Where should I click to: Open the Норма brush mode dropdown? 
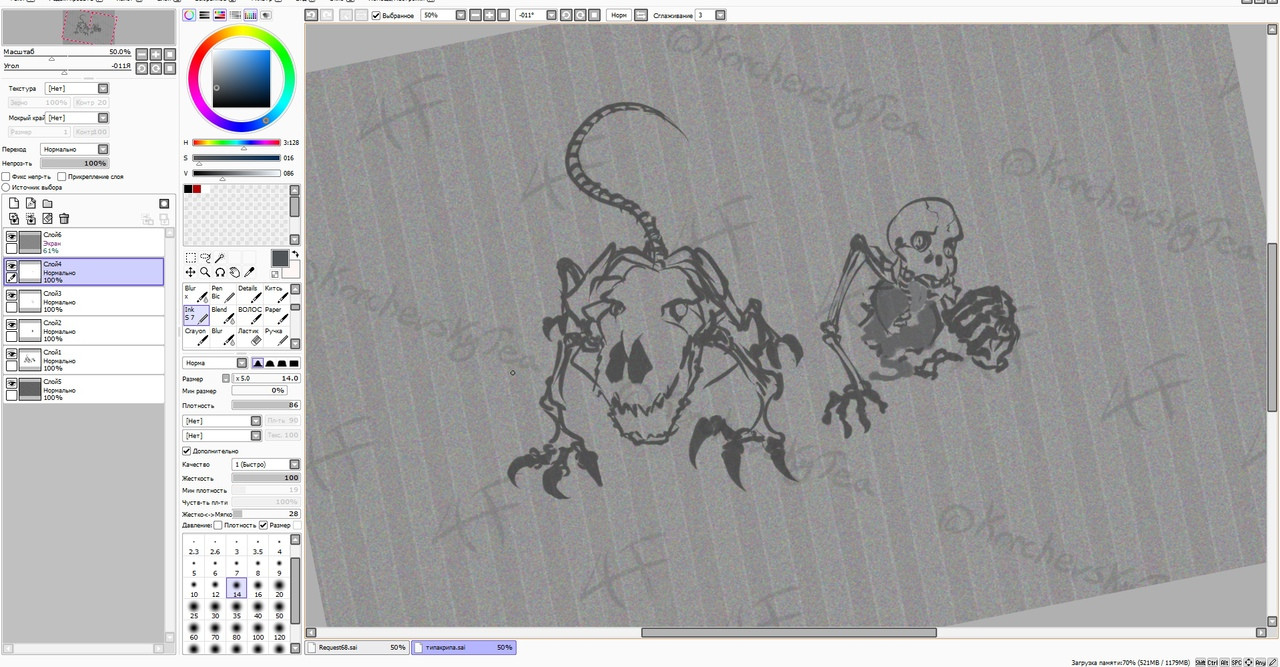[215, 363]
